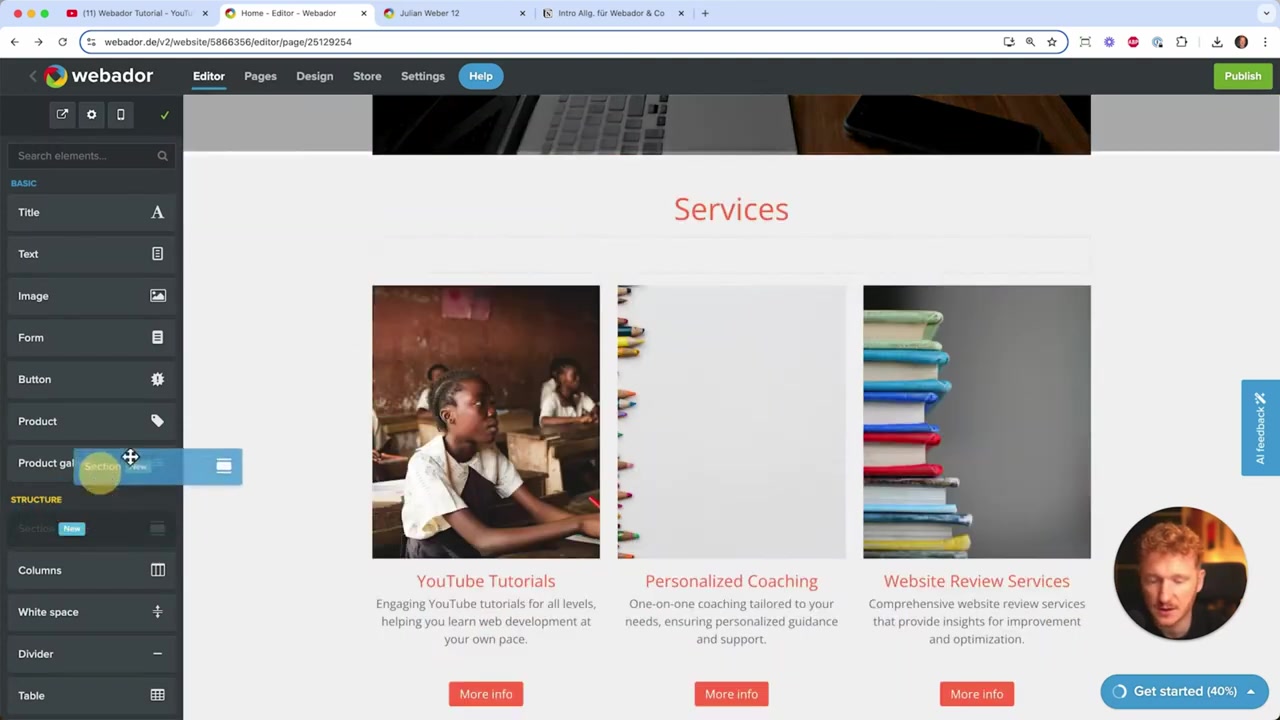Open zoom magnifier in address bar

click(x=1030, y=42)
